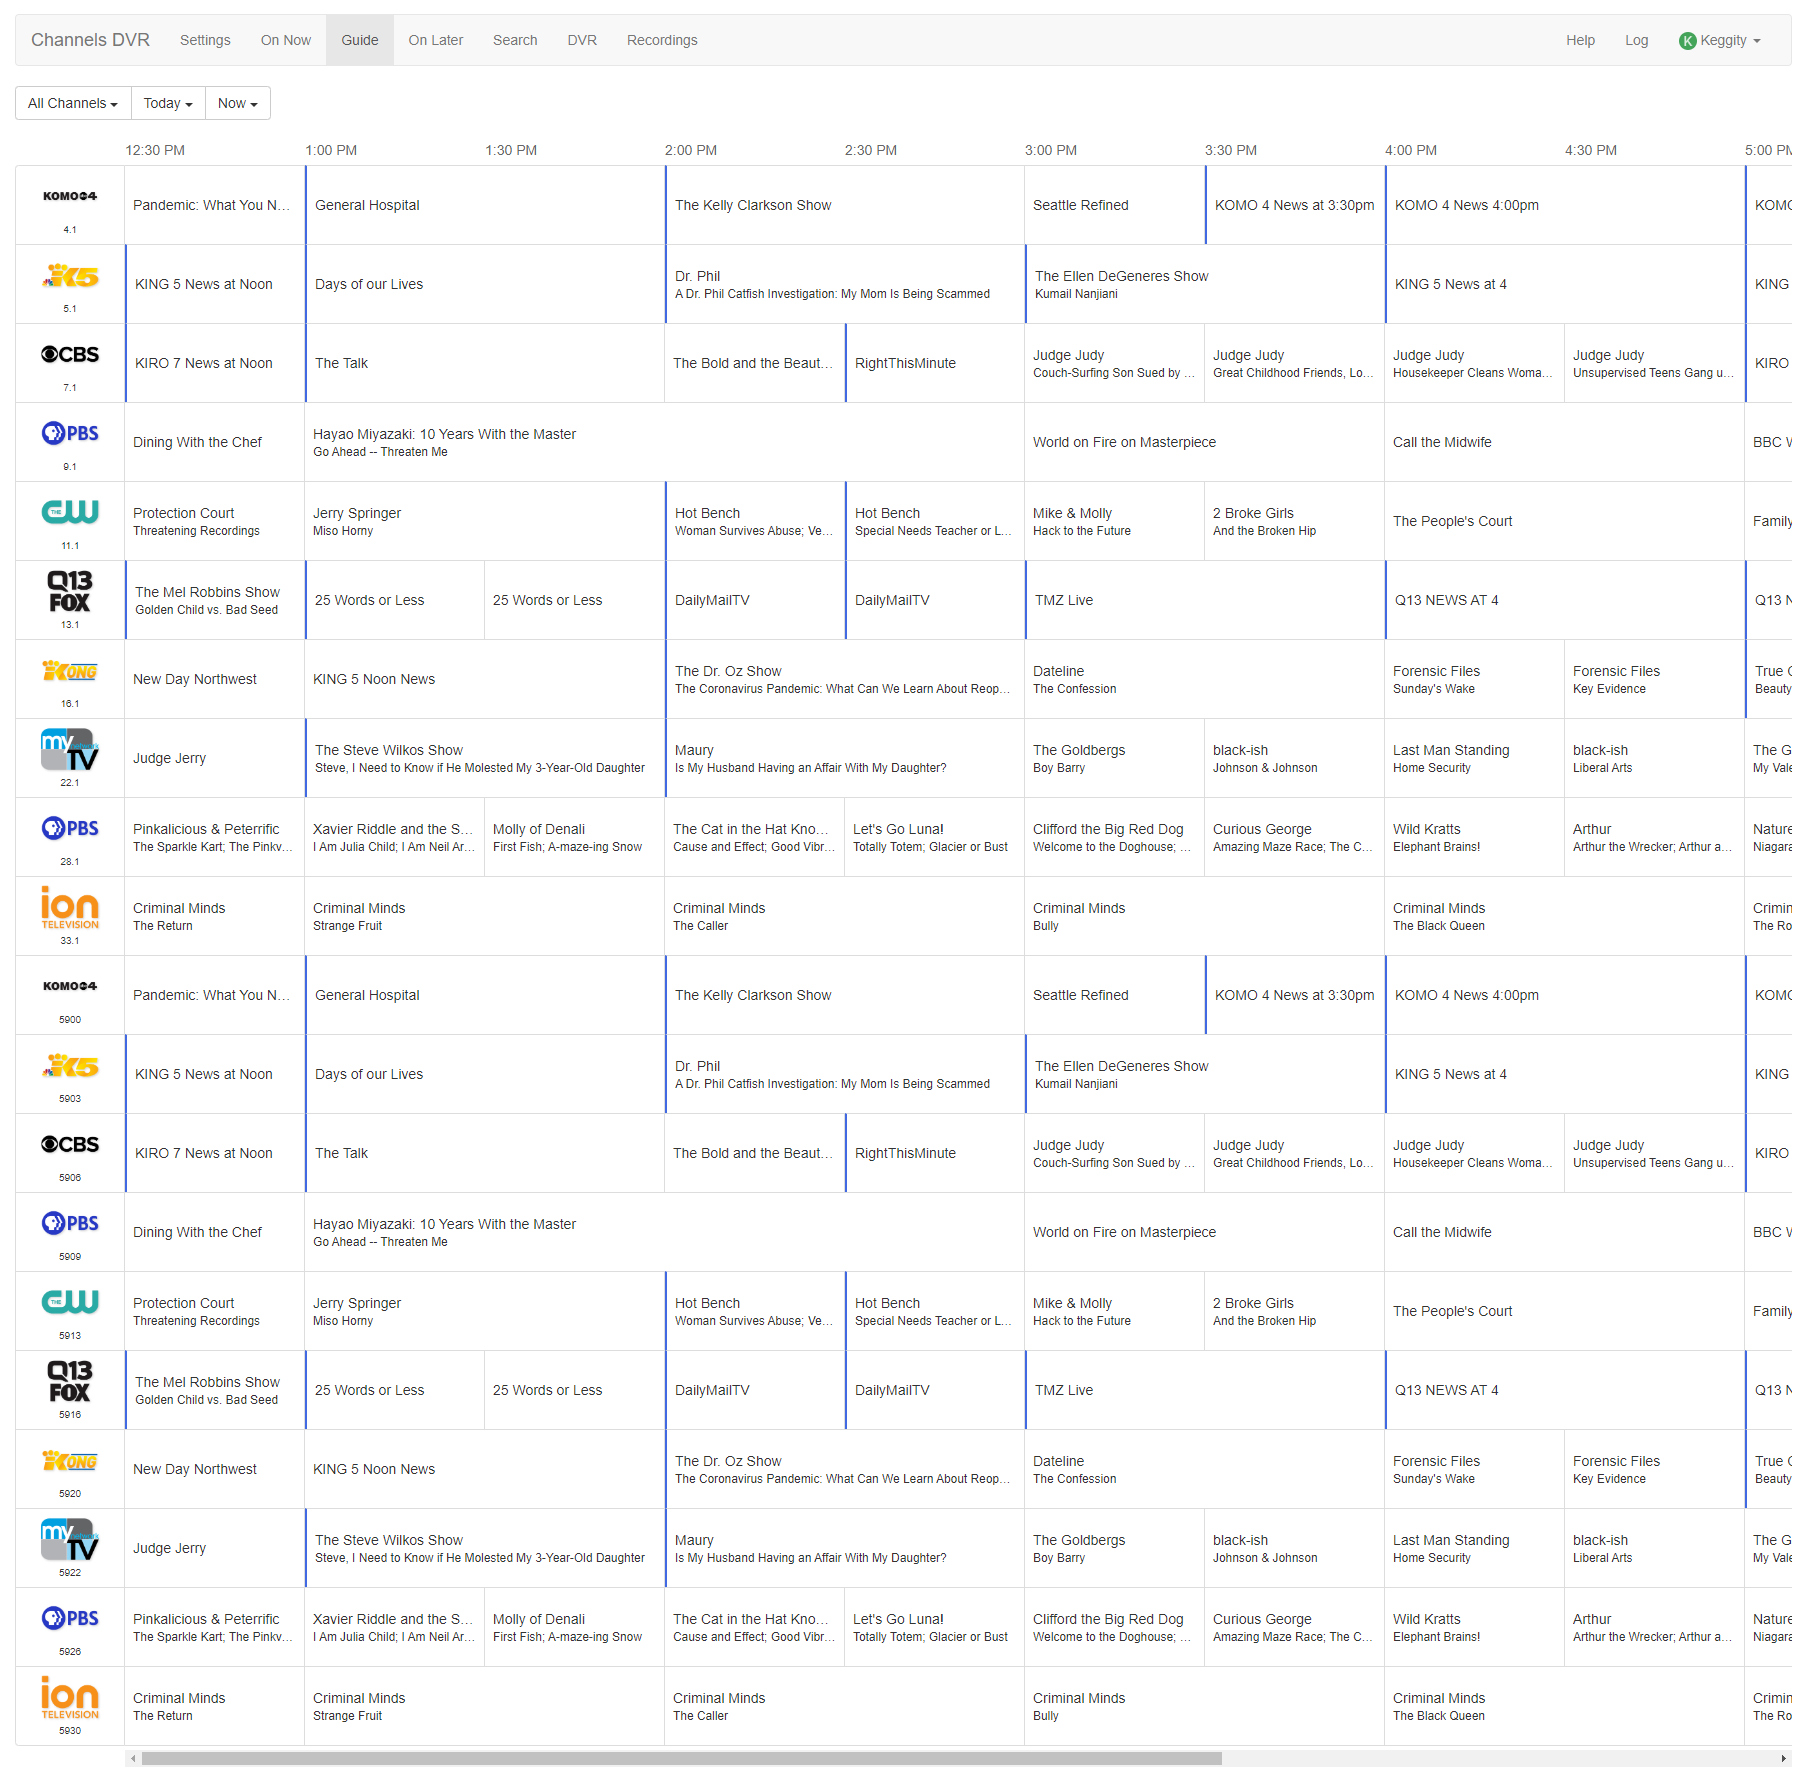Click the PBS logo for channel 9.1
Image resolution: width=1807 pixels, height=1776 pixels.
(70, 434)
